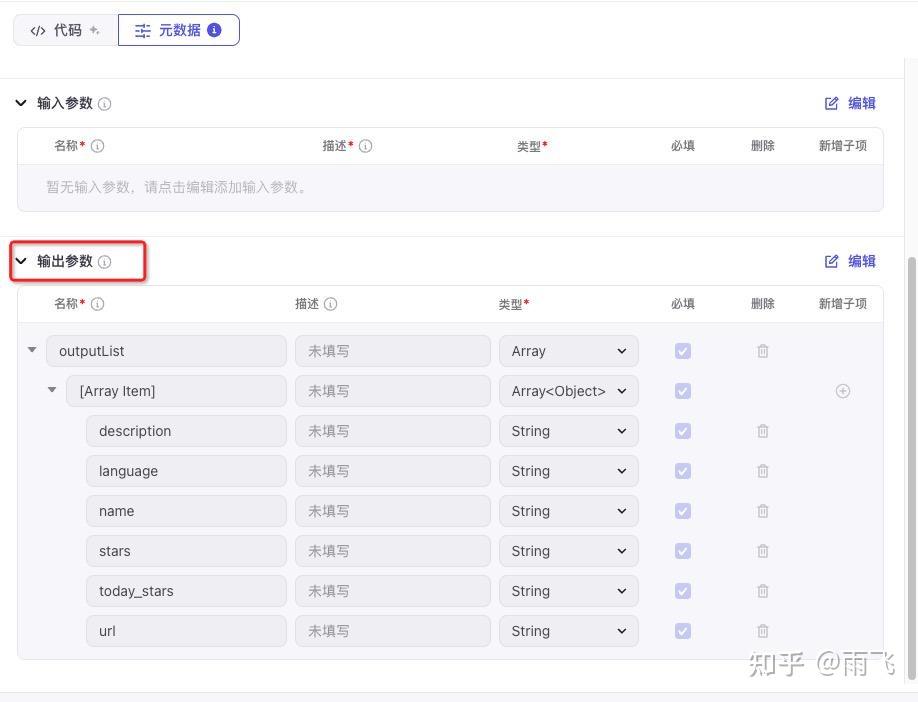Select the 元数据 tab
The width and height of the screenshot is (918, 702).
[x=178, y=30]
